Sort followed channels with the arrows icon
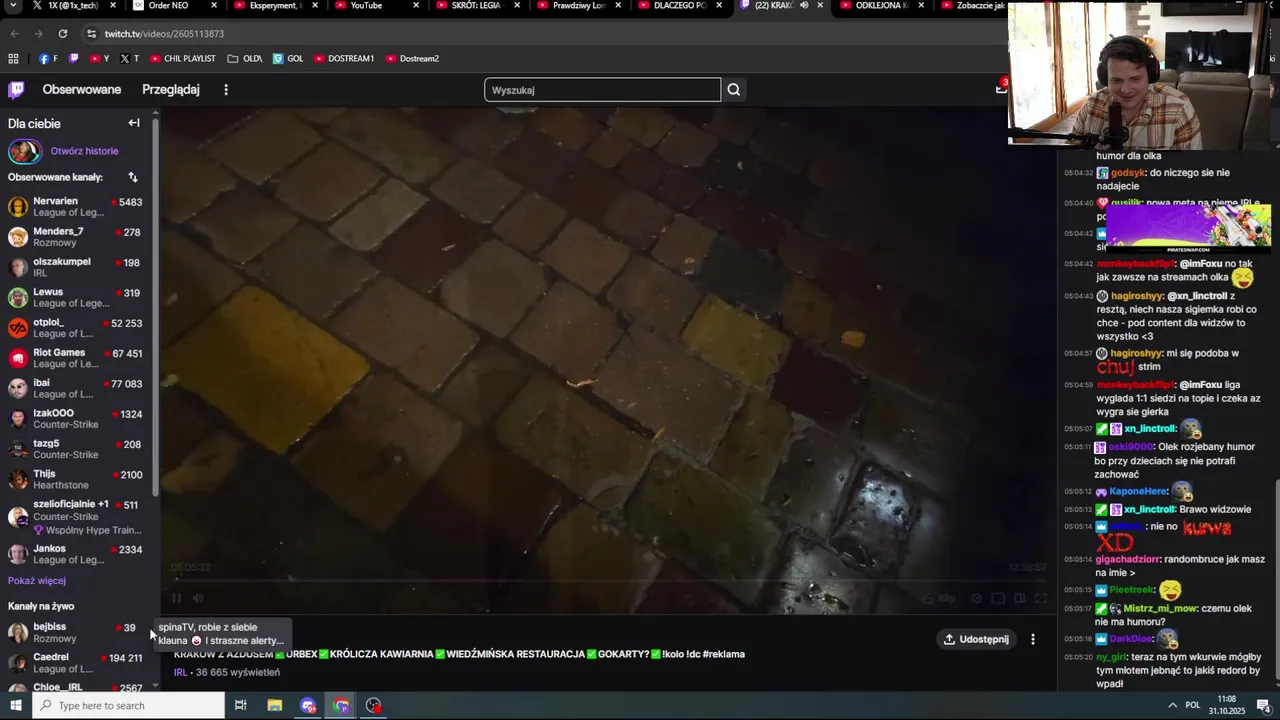 (133, 177)
